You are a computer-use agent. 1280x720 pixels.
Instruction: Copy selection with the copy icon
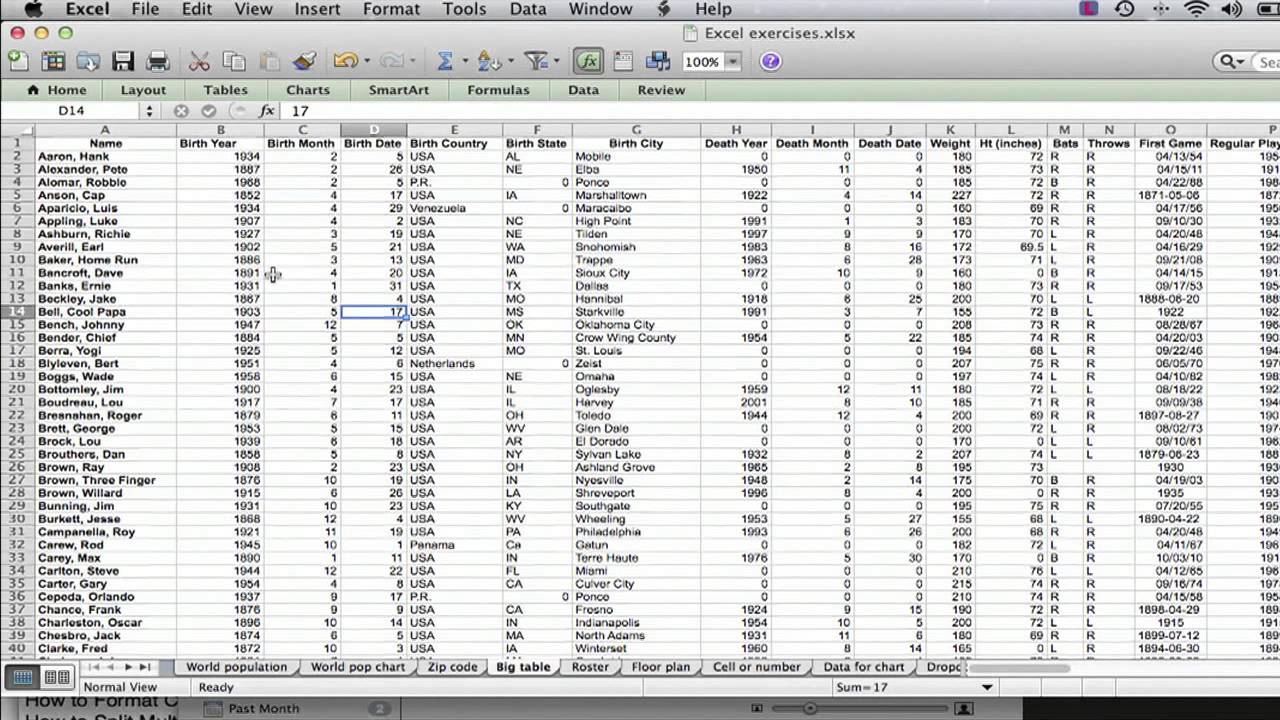[x=234, y=61]
